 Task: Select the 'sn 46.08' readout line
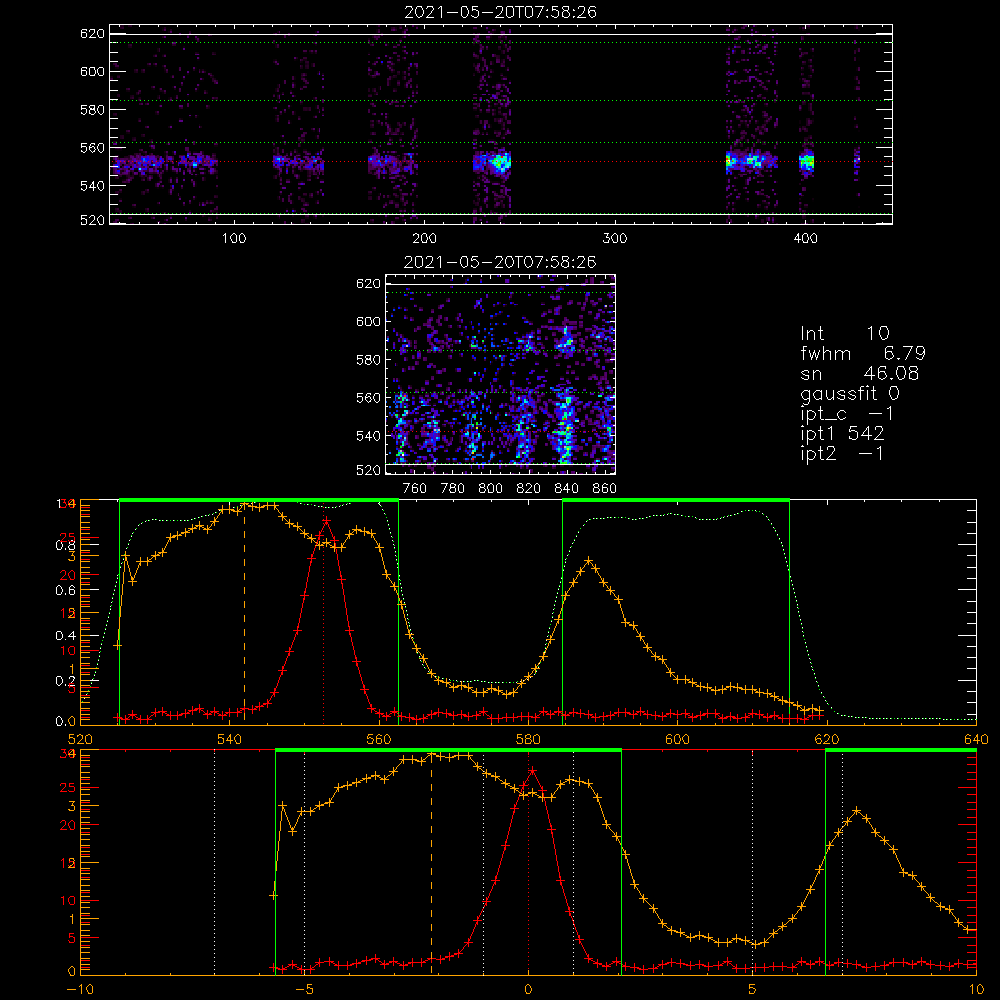point(860,373)
